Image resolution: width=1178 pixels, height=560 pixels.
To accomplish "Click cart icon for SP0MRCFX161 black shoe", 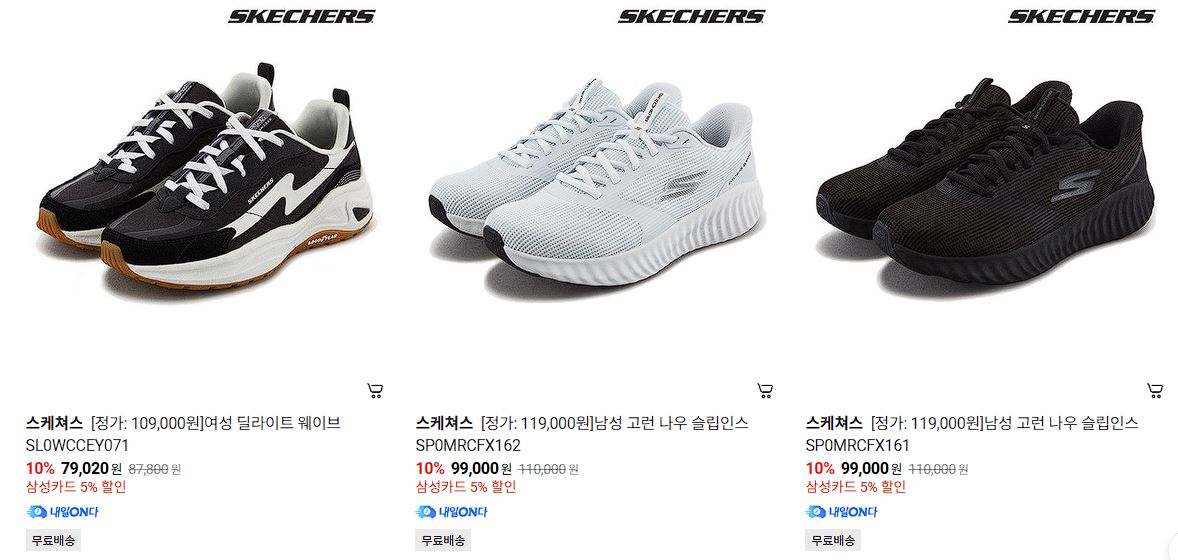I will click(x=1155, y=390).
